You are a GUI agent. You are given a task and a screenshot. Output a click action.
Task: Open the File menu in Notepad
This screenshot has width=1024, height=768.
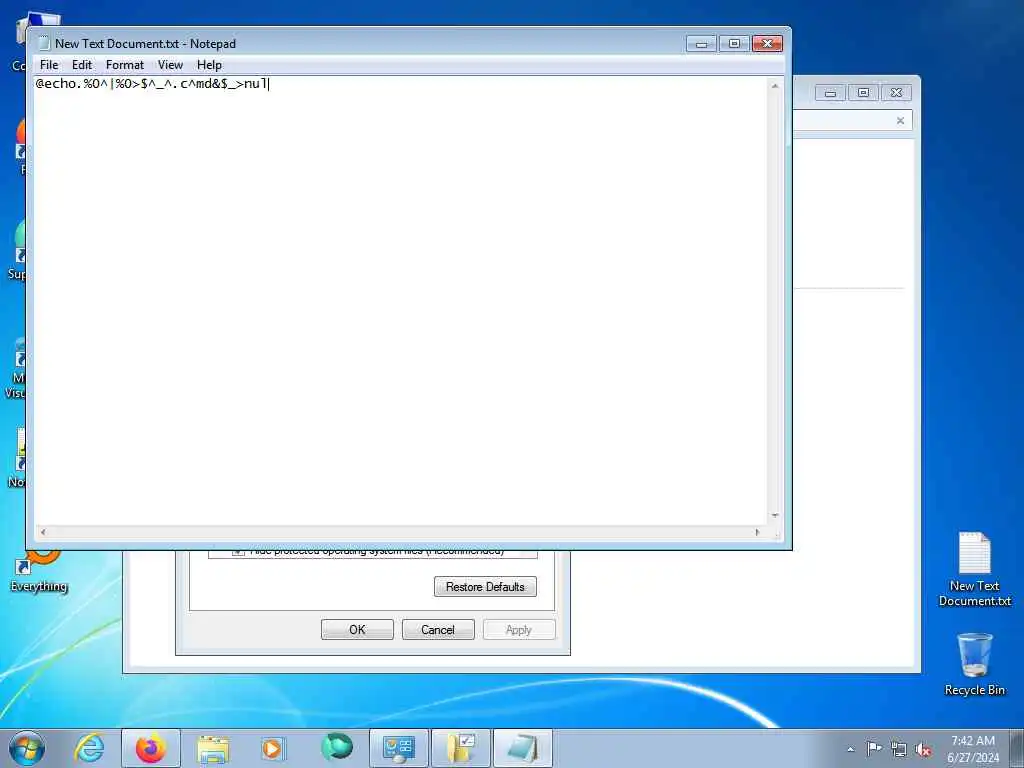point(49,65)
